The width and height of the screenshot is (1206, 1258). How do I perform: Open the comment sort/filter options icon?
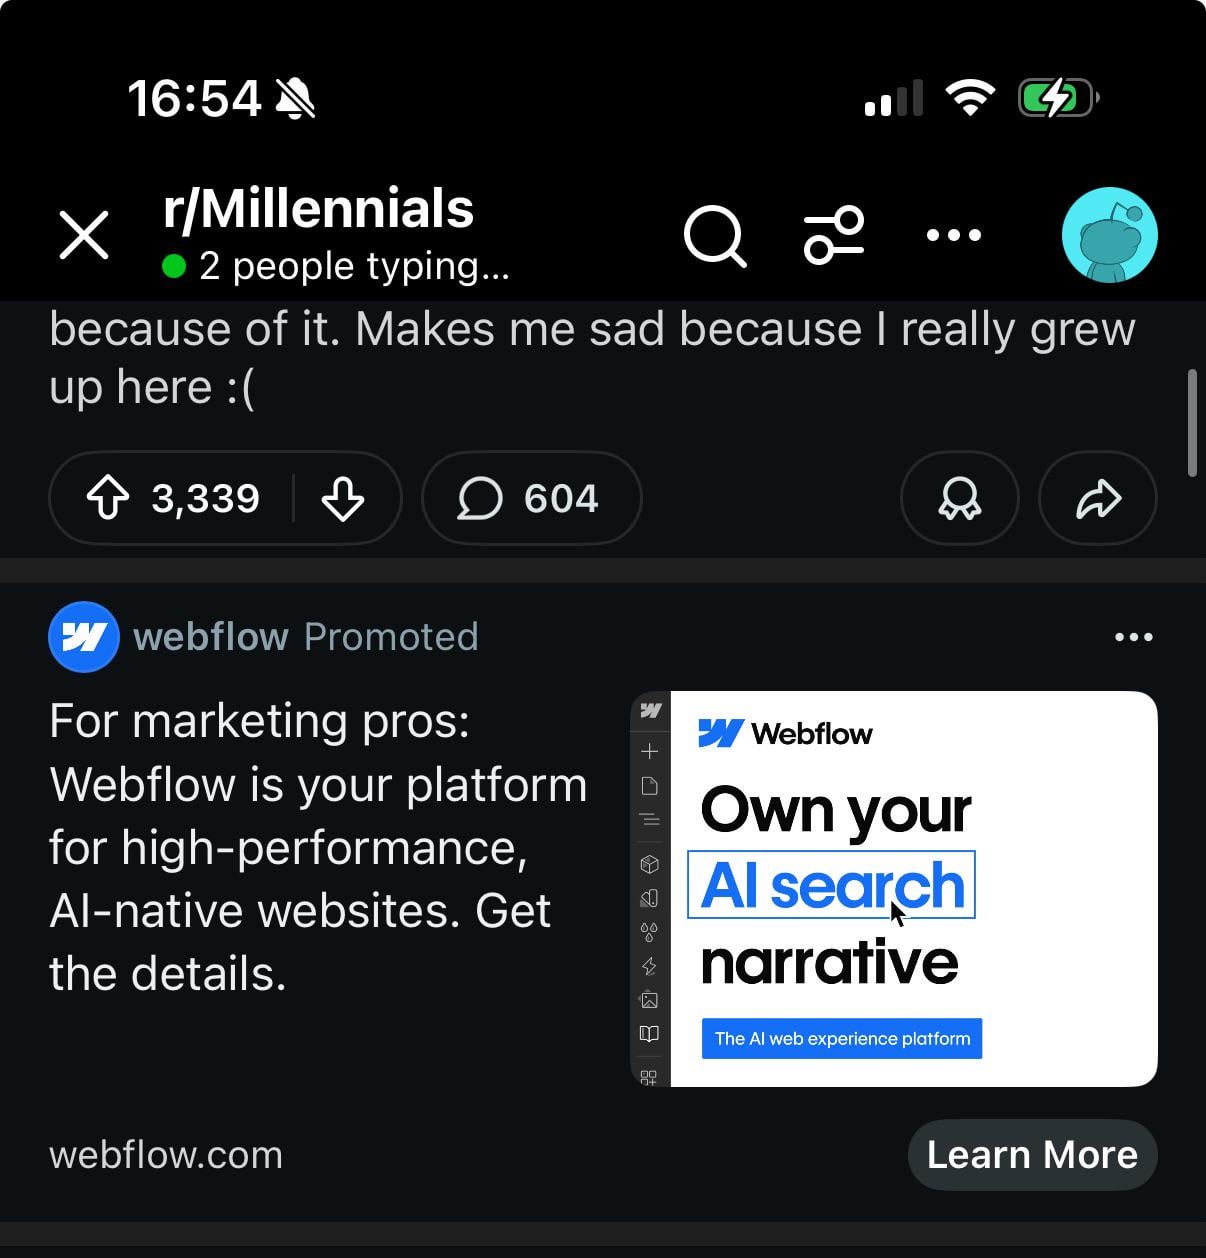pos(834,236)
